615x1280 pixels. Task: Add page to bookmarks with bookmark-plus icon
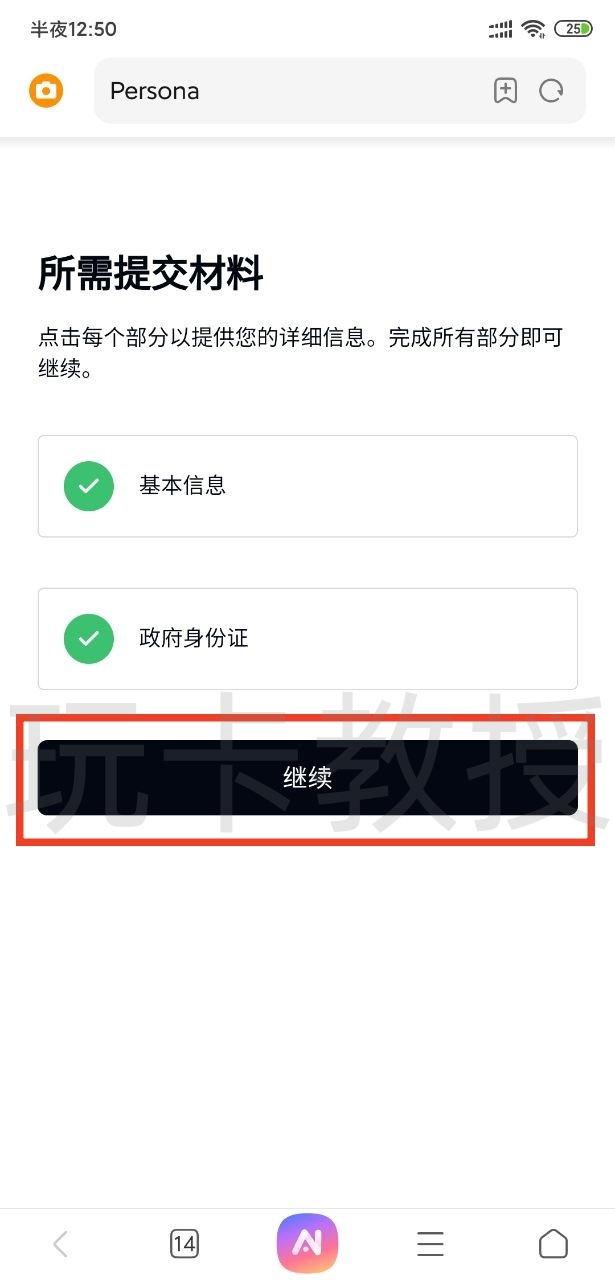click(x=506, y=91)
